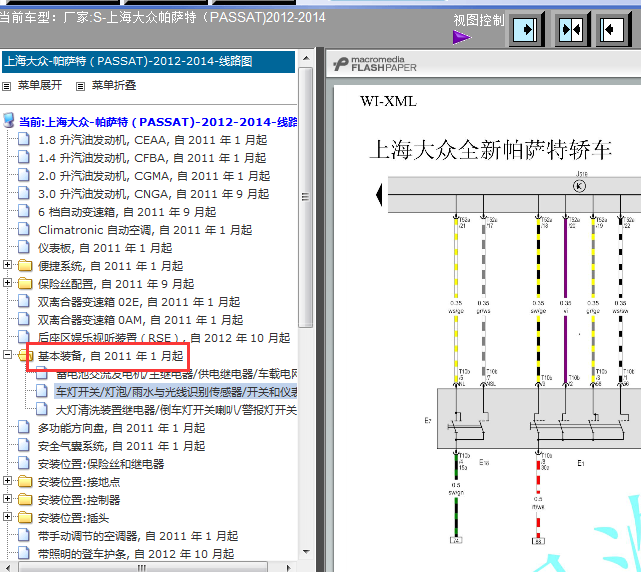Open 双离合器变速箱 0AM entry
The image size is (641, 572).
click(141, 320)
